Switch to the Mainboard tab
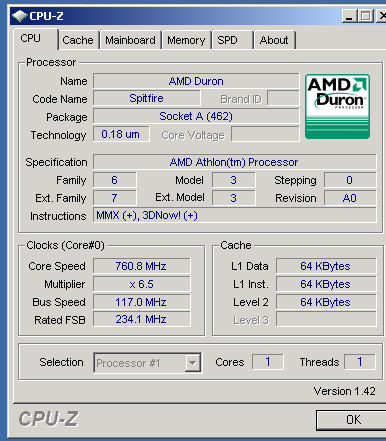Image resolution: width=386 pixels, height=441 pixels. pos(130,40)
